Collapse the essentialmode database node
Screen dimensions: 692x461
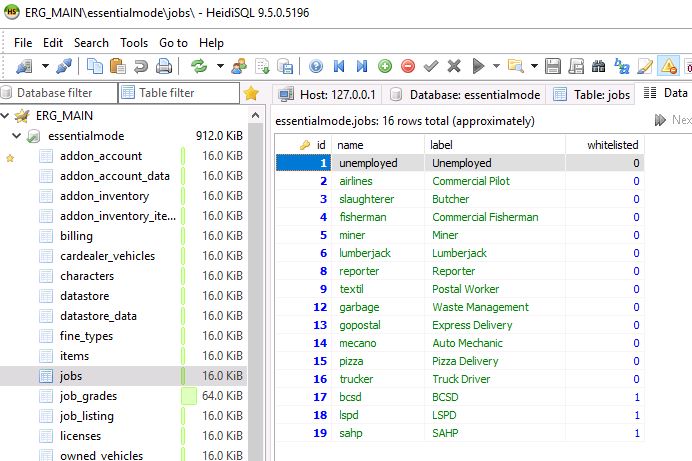[16, 136]
